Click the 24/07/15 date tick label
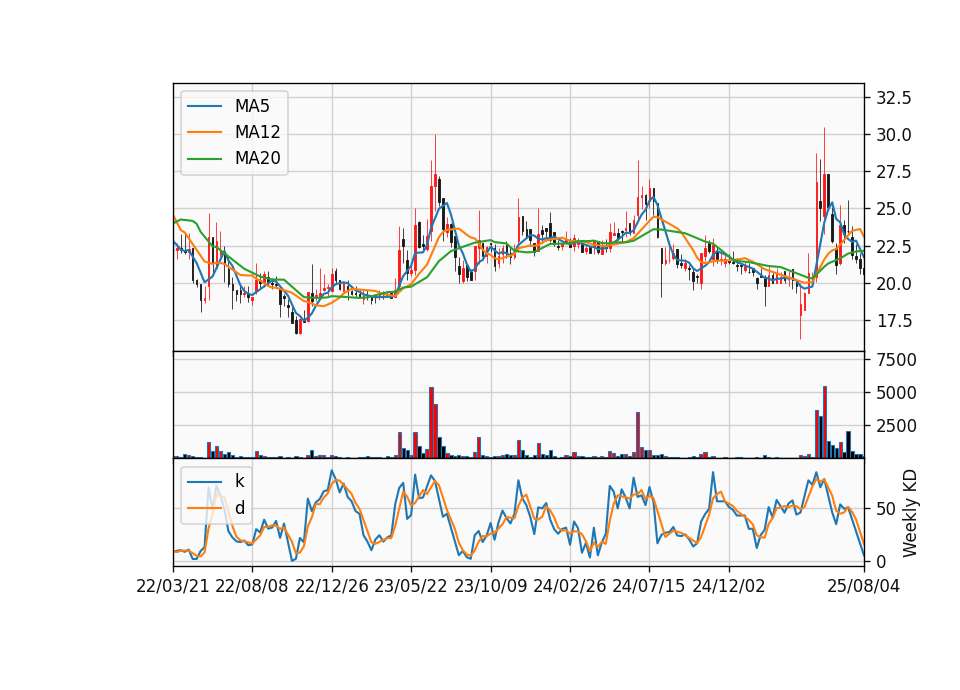960x690 pixels. pyautogui.click(x=649, y=586)
